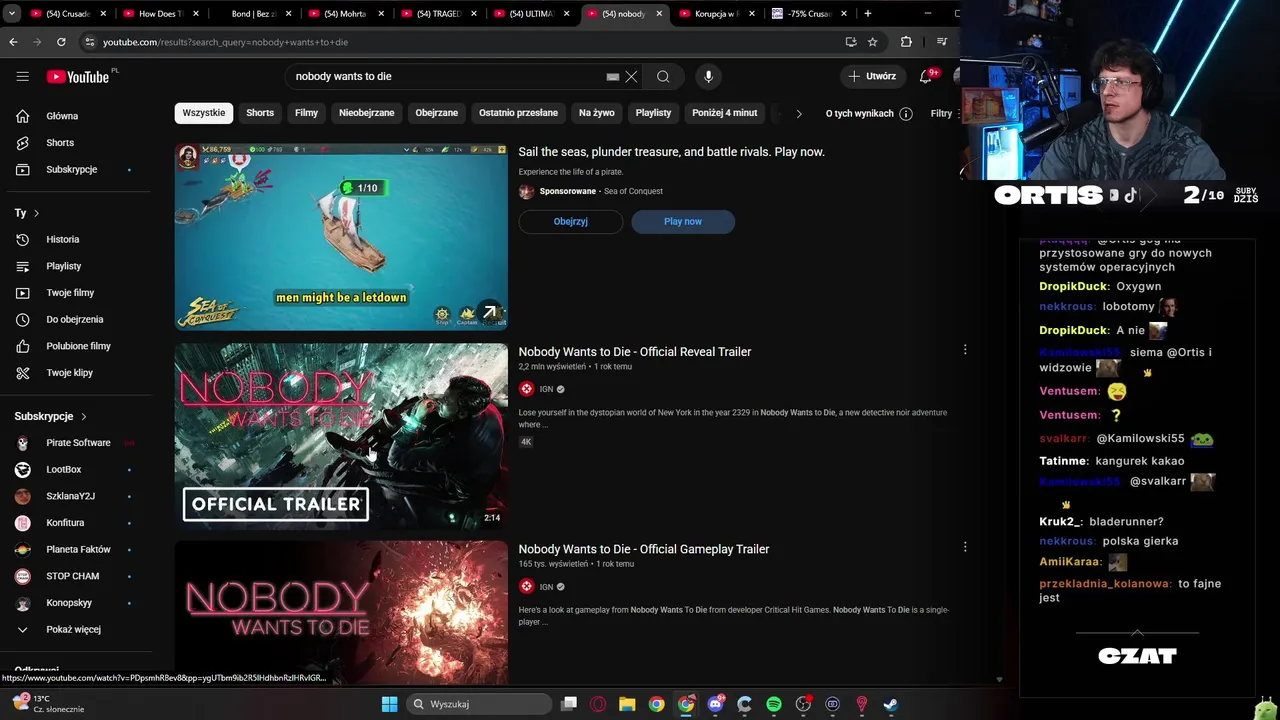The height and width of the screenshot is (720, 1280).
Task: Open the Planeta Faktów subscription
Action: point(76,550)
